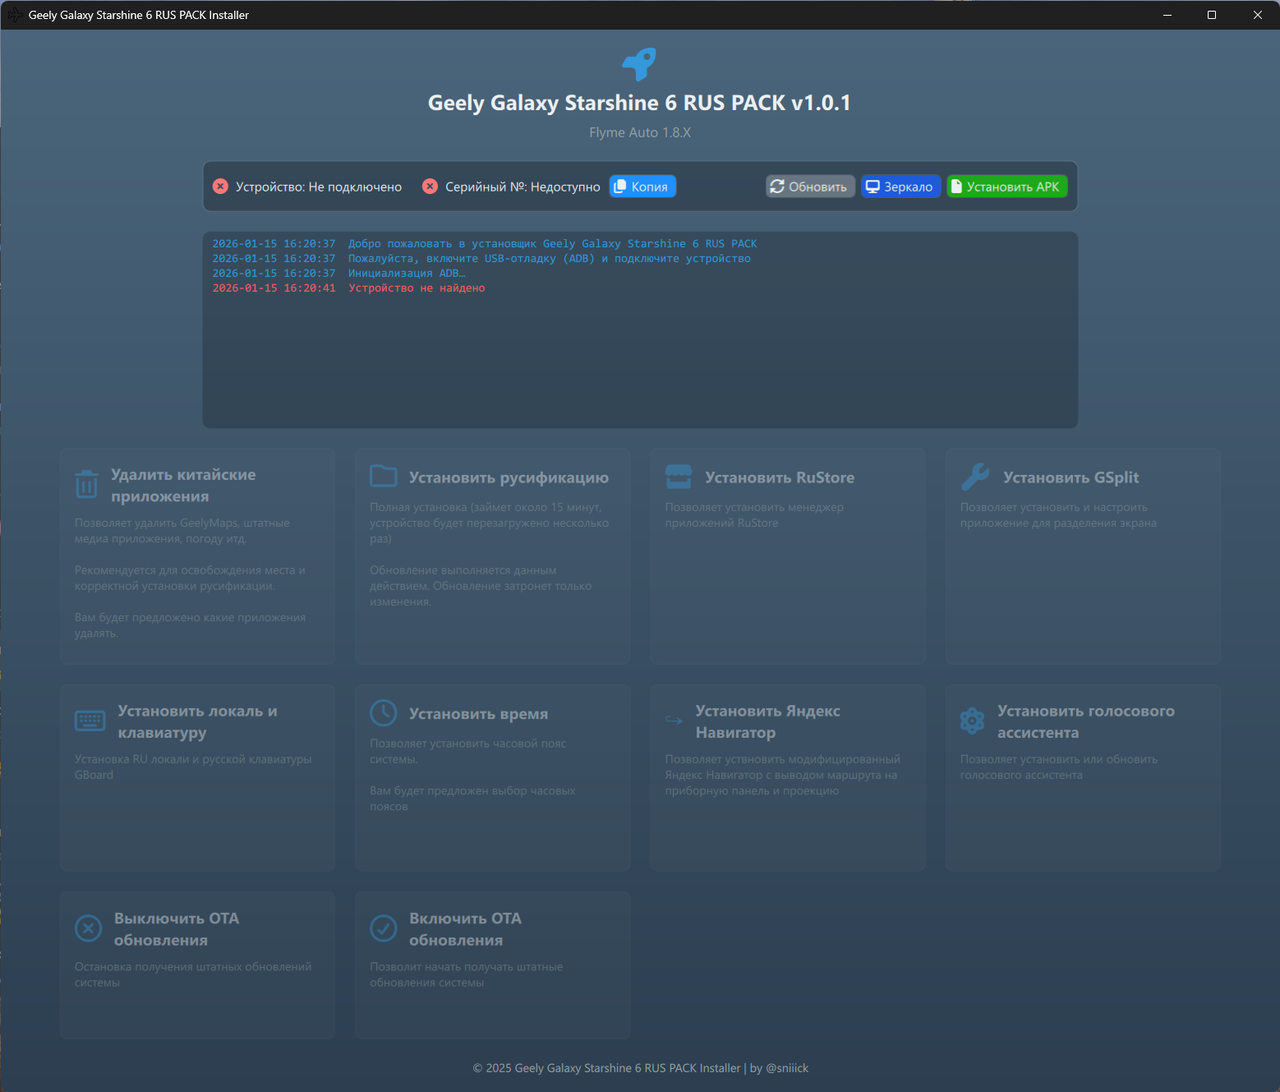Select Установить RuStore card title
The image size is (1280, 1092).
coord(779,477)
